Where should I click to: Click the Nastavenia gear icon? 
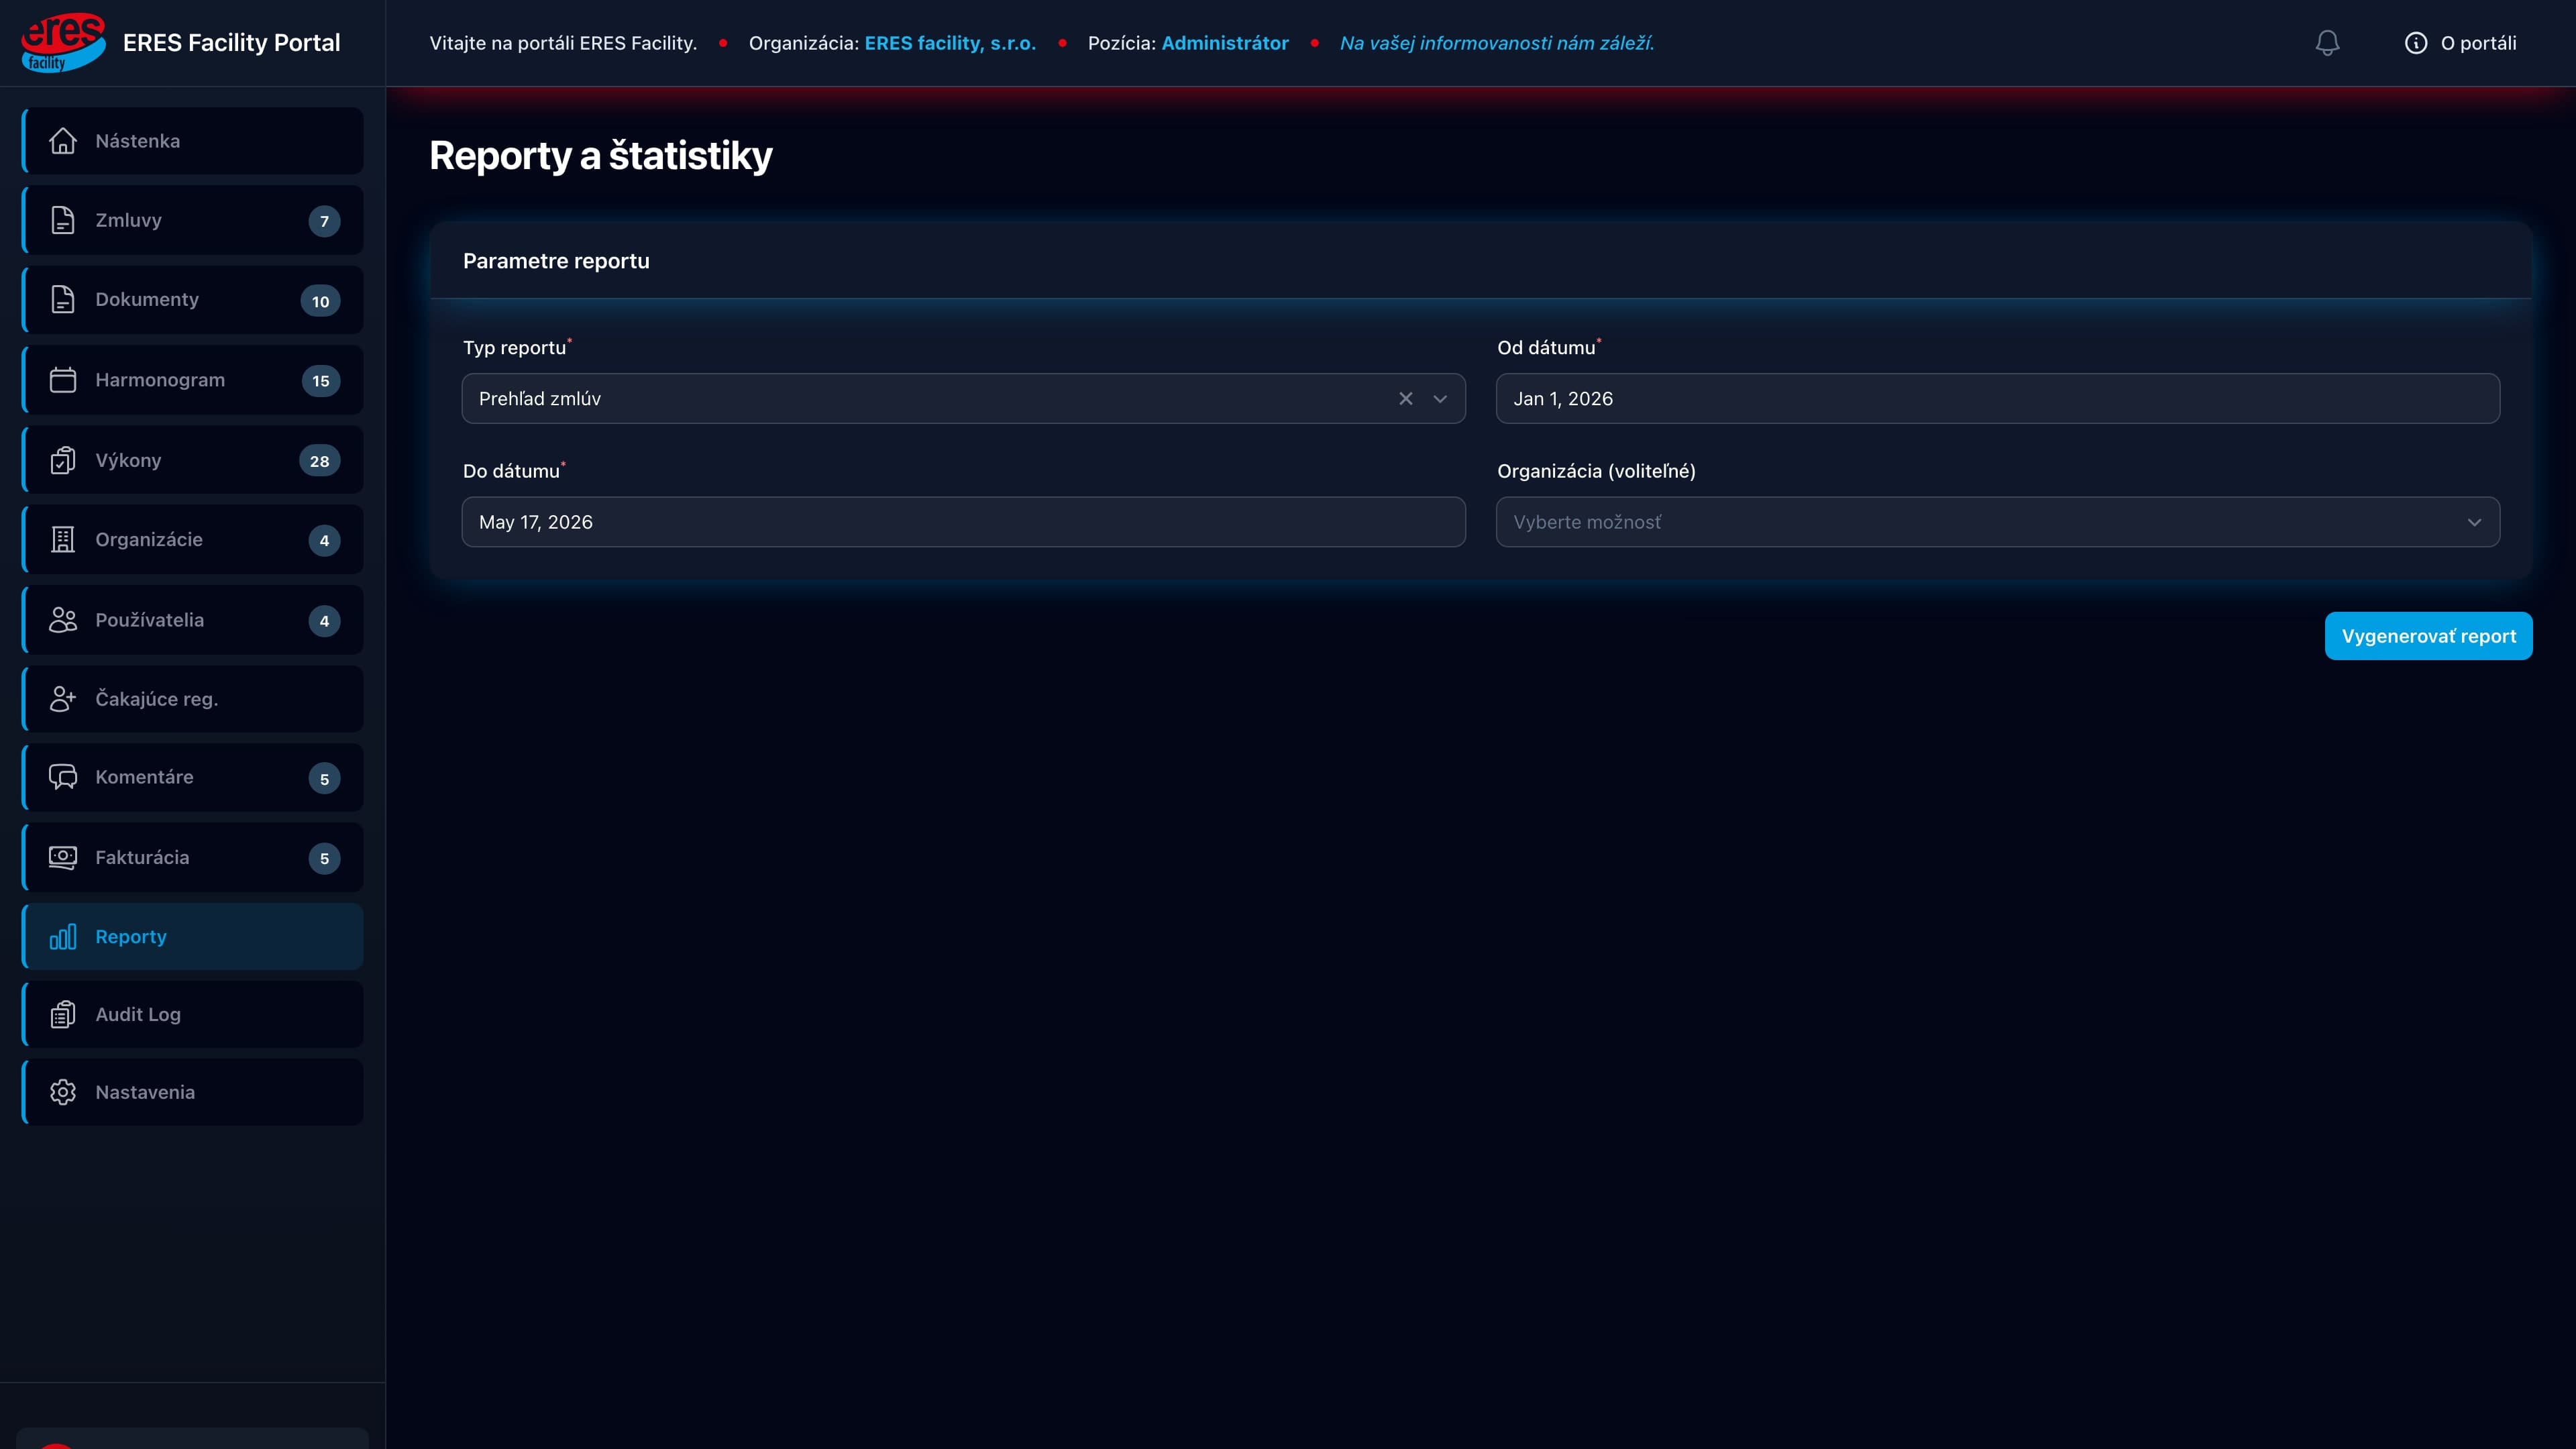63,1092
